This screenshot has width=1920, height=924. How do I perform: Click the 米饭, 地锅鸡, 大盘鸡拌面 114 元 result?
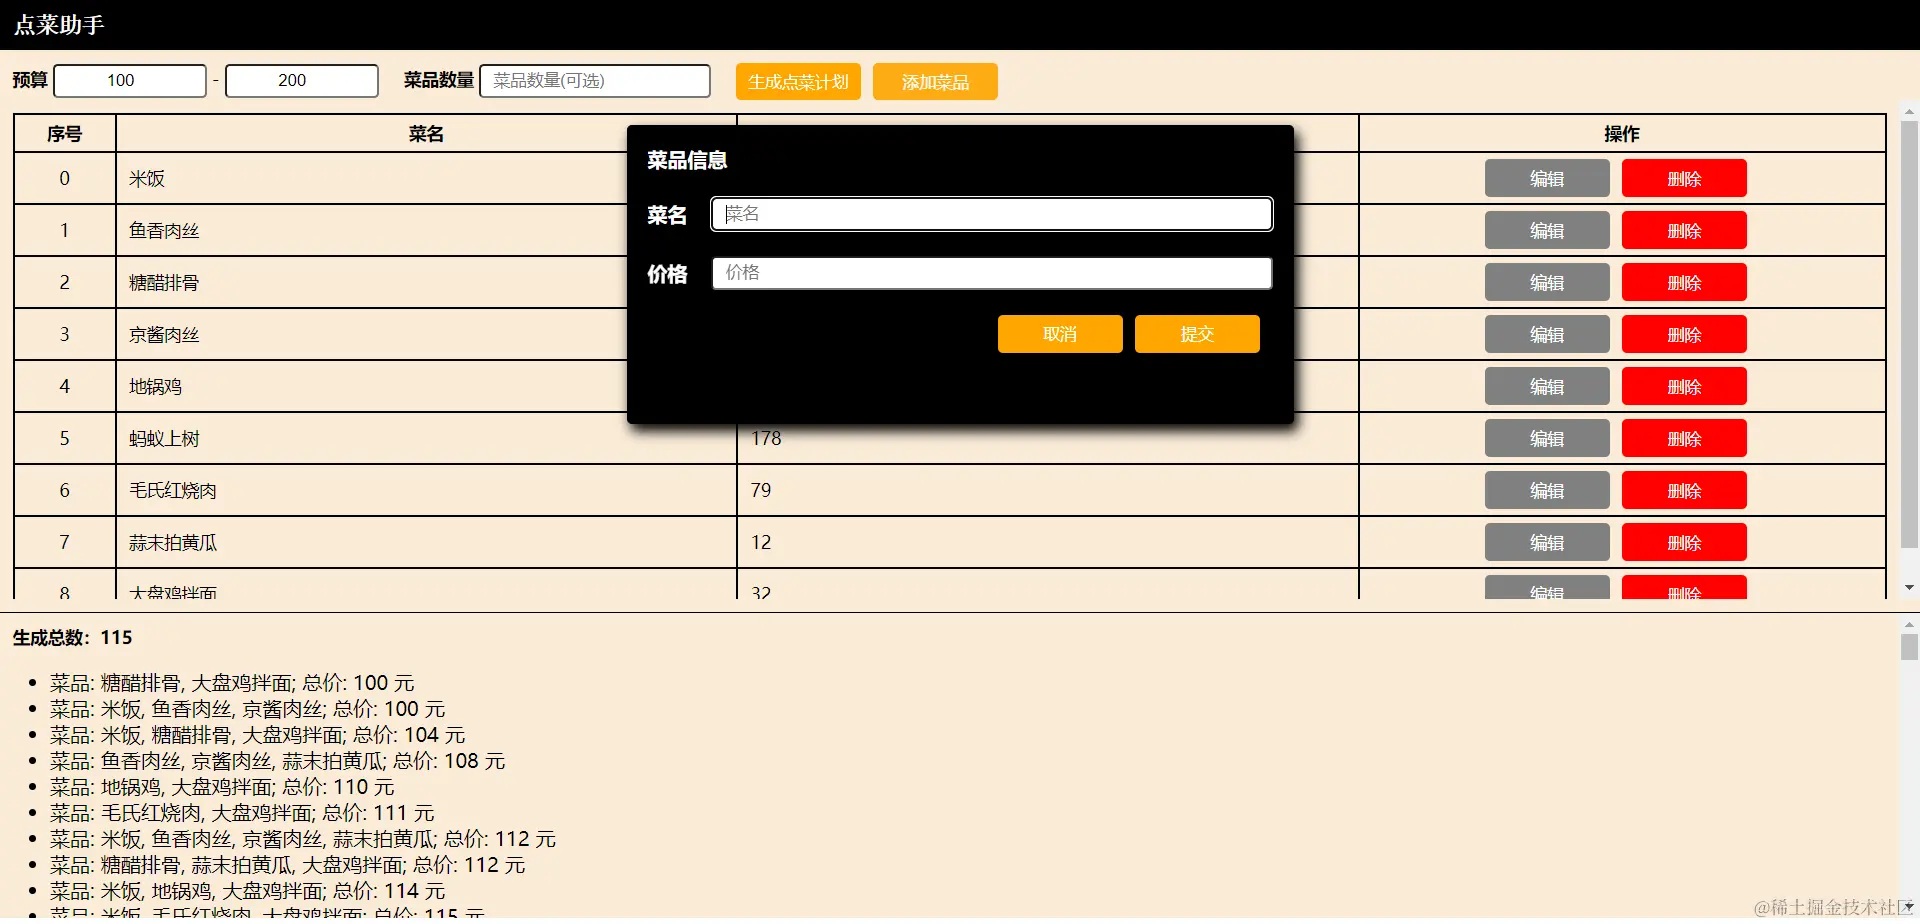point(248,891)
